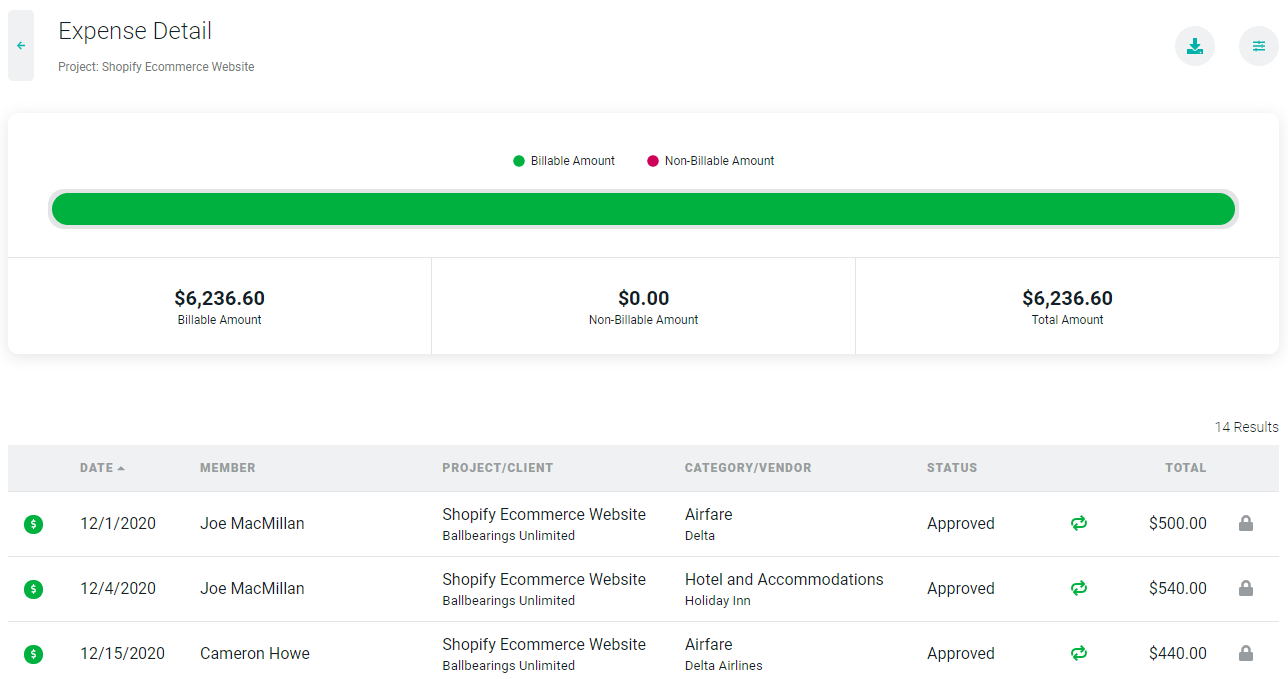Sort by CATEGORY/VENDOR column header
Screen dimensions: 1288x679
748,468
